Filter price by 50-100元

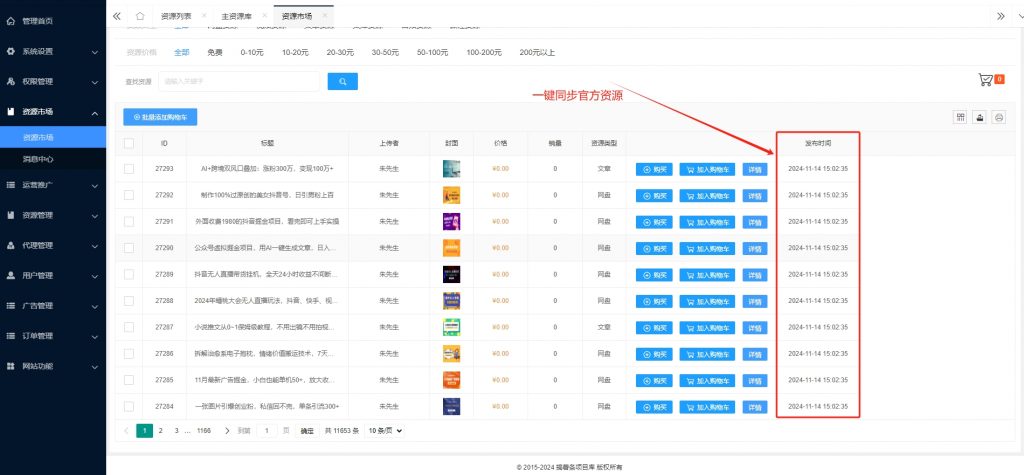432,52
